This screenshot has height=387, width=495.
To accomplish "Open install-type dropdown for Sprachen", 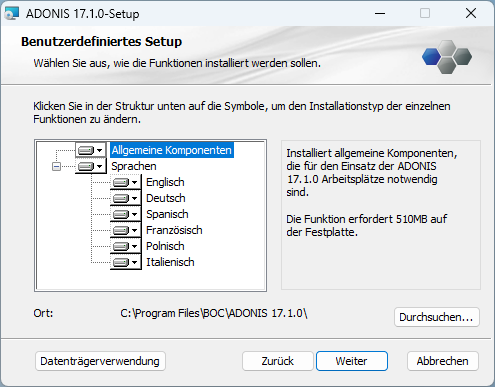I will 91,166.
